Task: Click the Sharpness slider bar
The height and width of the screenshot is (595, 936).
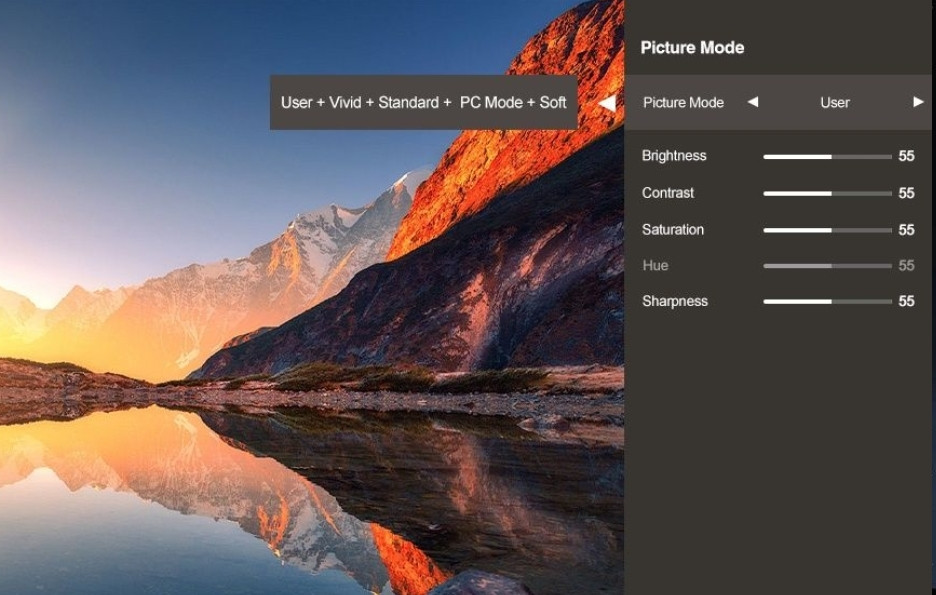Action: (827, 302)
